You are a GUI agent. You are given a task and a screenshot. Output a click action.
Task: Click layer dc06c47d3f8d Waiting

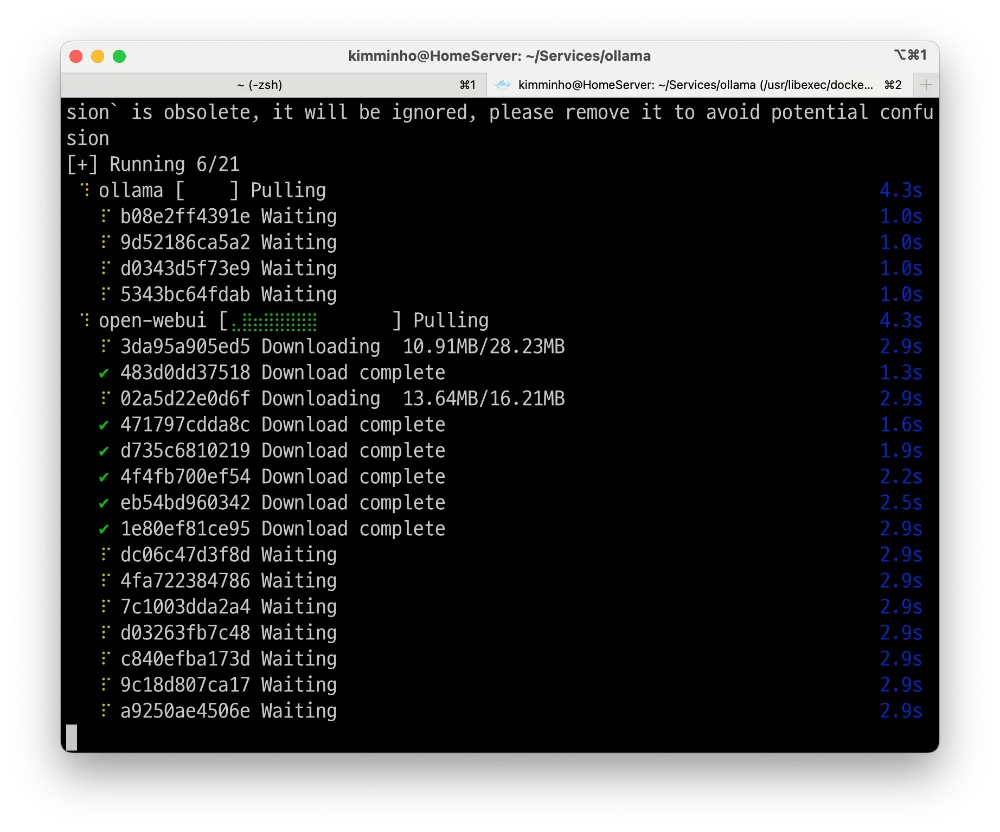point(228,555)
